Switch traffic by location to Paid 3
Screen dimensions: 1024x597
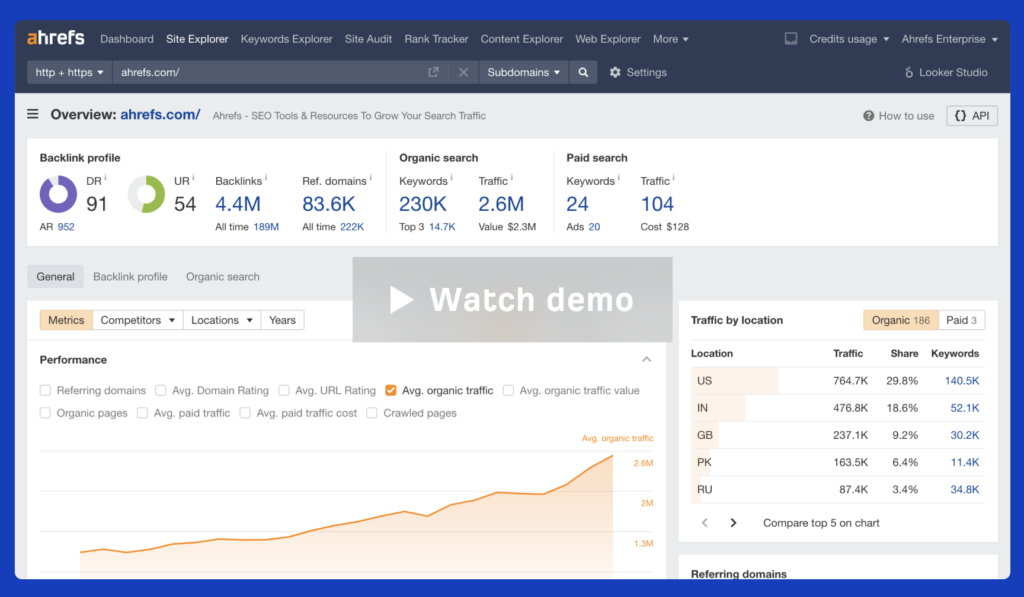(x=961, y=320)
